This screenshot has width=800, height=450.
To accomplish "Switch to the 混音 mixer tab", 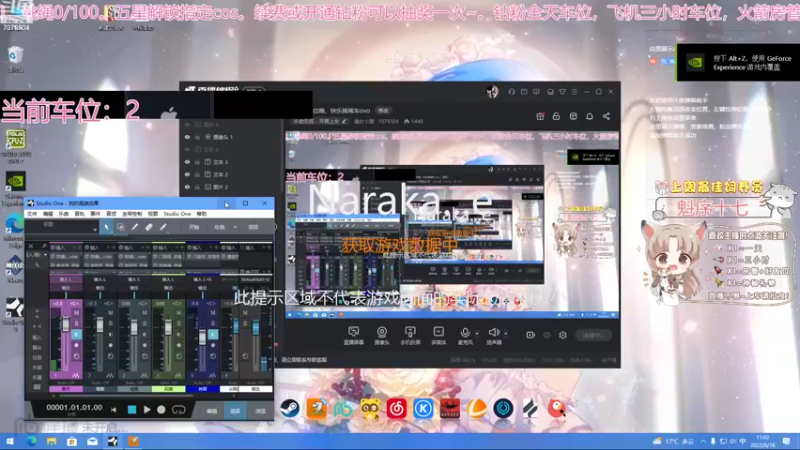I will click(x=235, y=411).
